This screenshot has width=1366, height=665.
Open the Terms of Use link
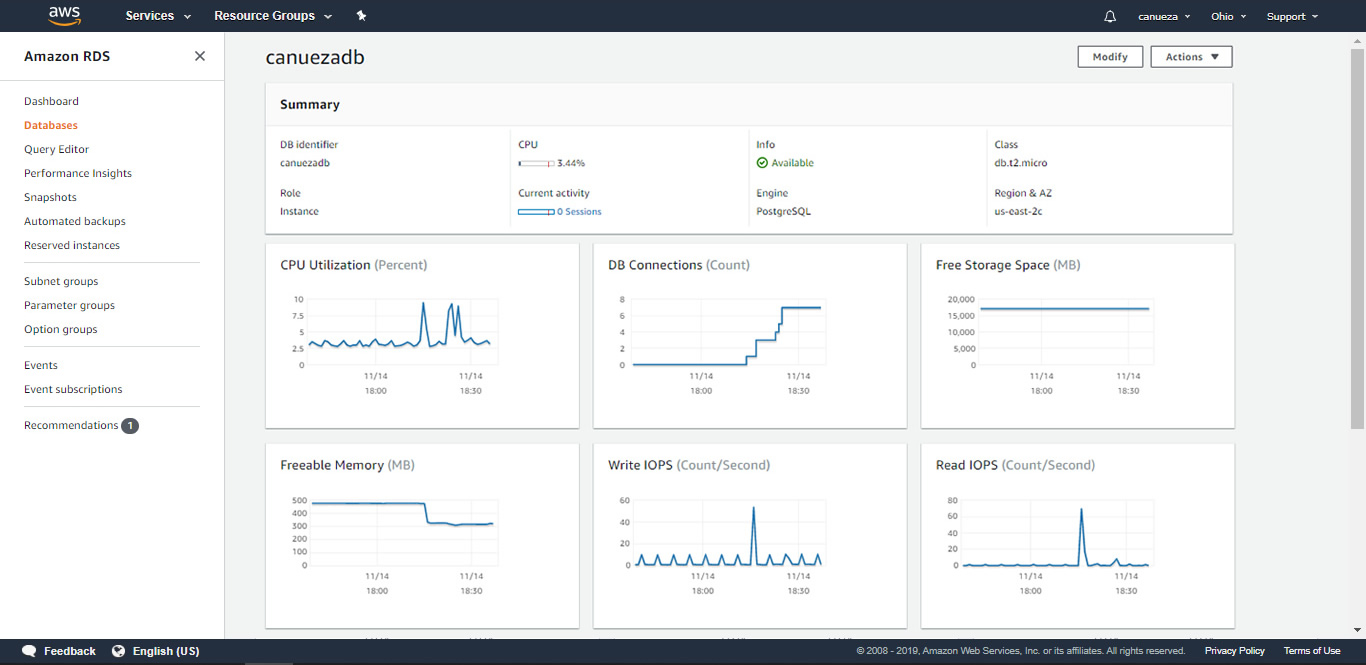click(x=1312, y=651)
